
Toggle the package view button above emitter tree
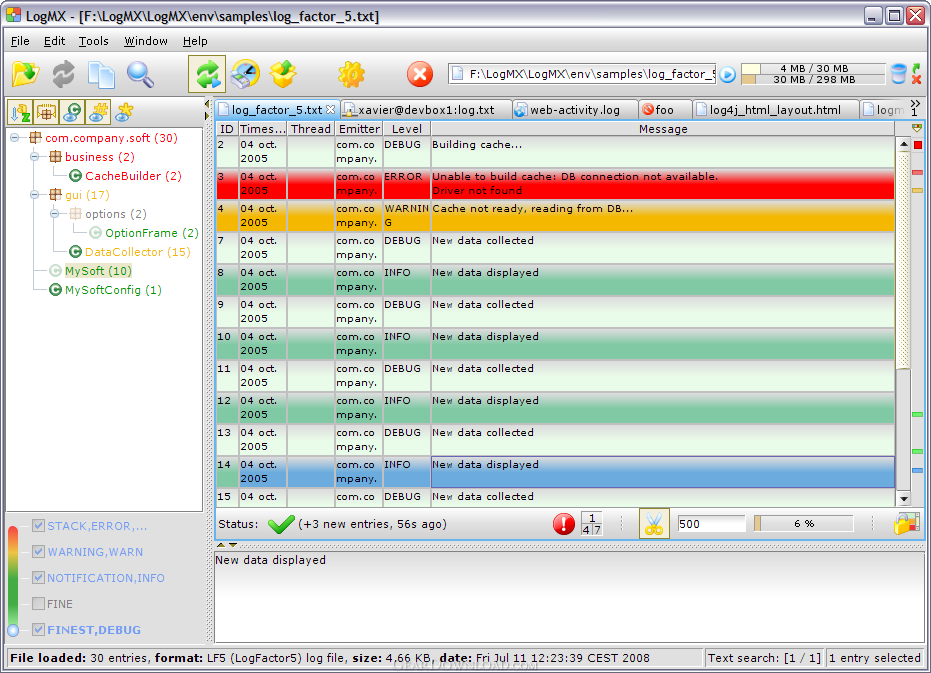46,112
